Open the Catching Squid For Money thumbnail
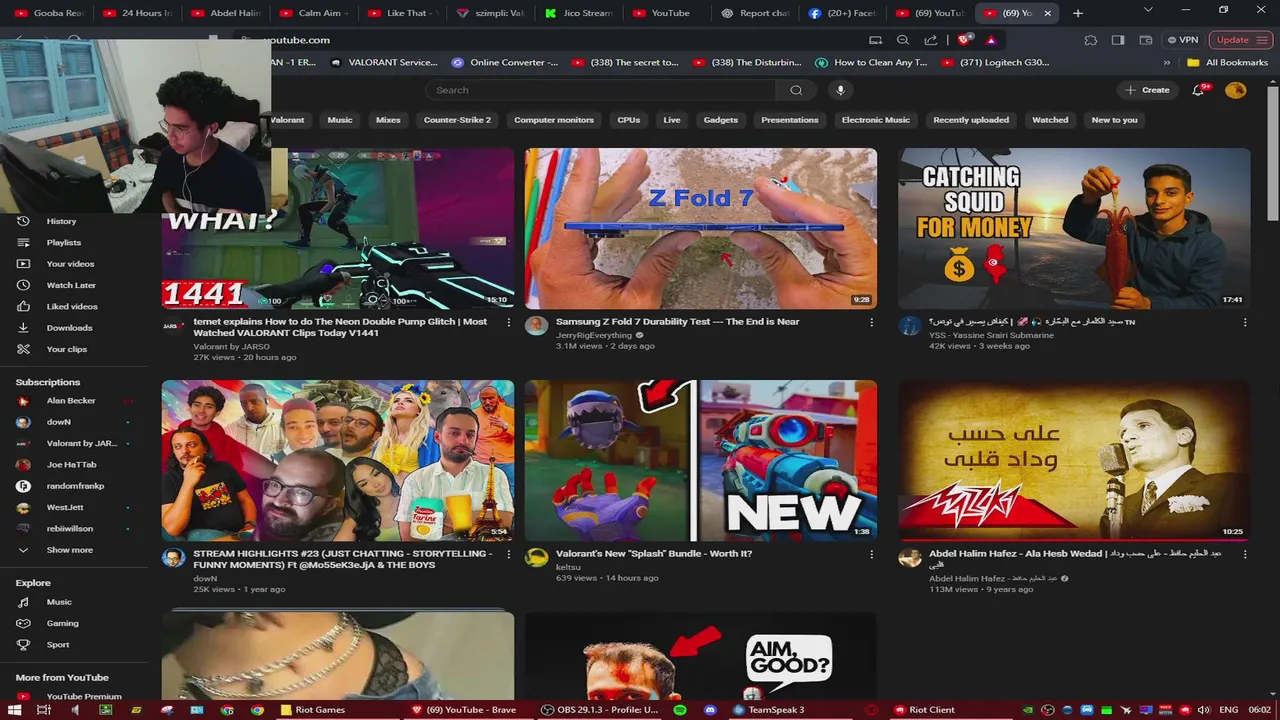 (x=1074, y=229)
